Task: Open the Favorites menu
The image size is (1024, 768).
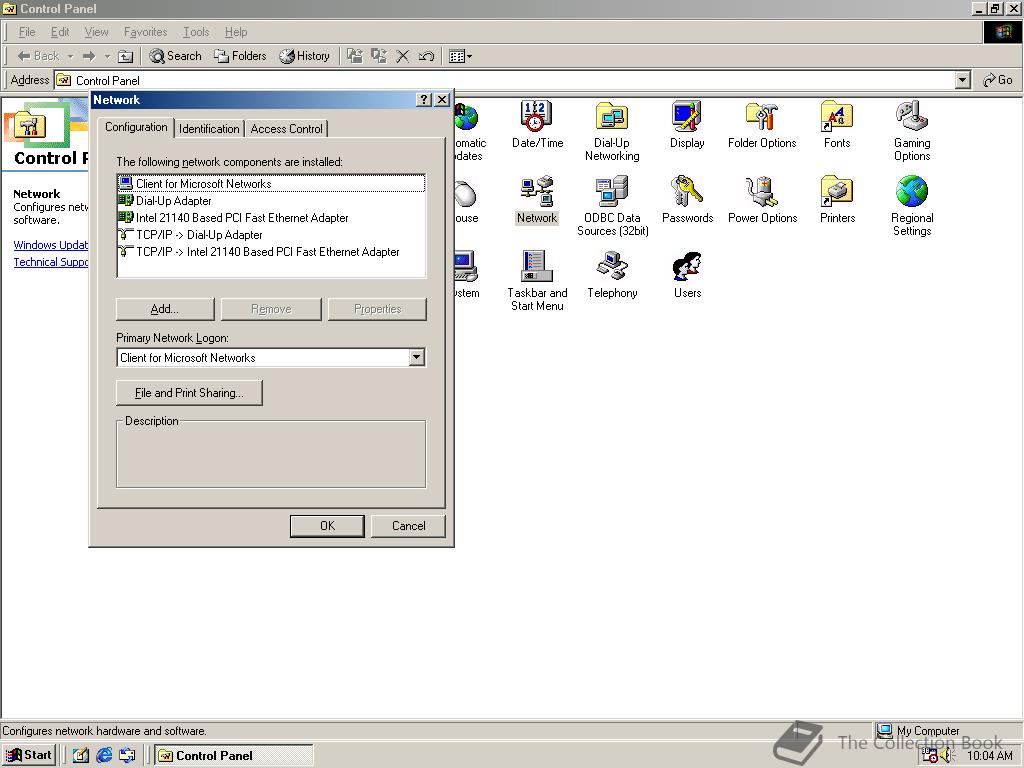Action: (x=145, y=32)
